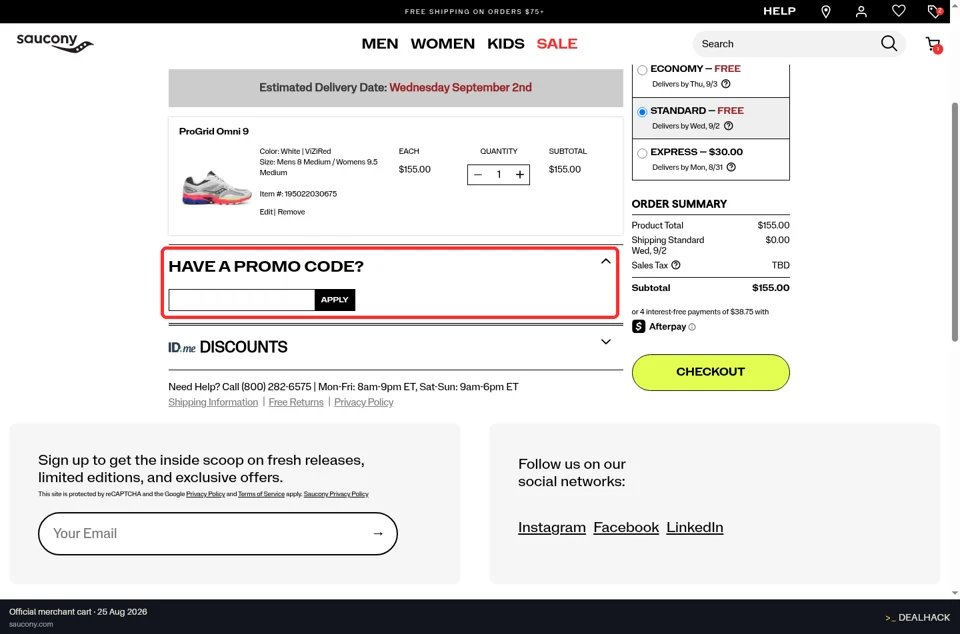The width and height of the screenshot is (960, 634).
Task: Click the quantity value field
Action: (499, 174)
